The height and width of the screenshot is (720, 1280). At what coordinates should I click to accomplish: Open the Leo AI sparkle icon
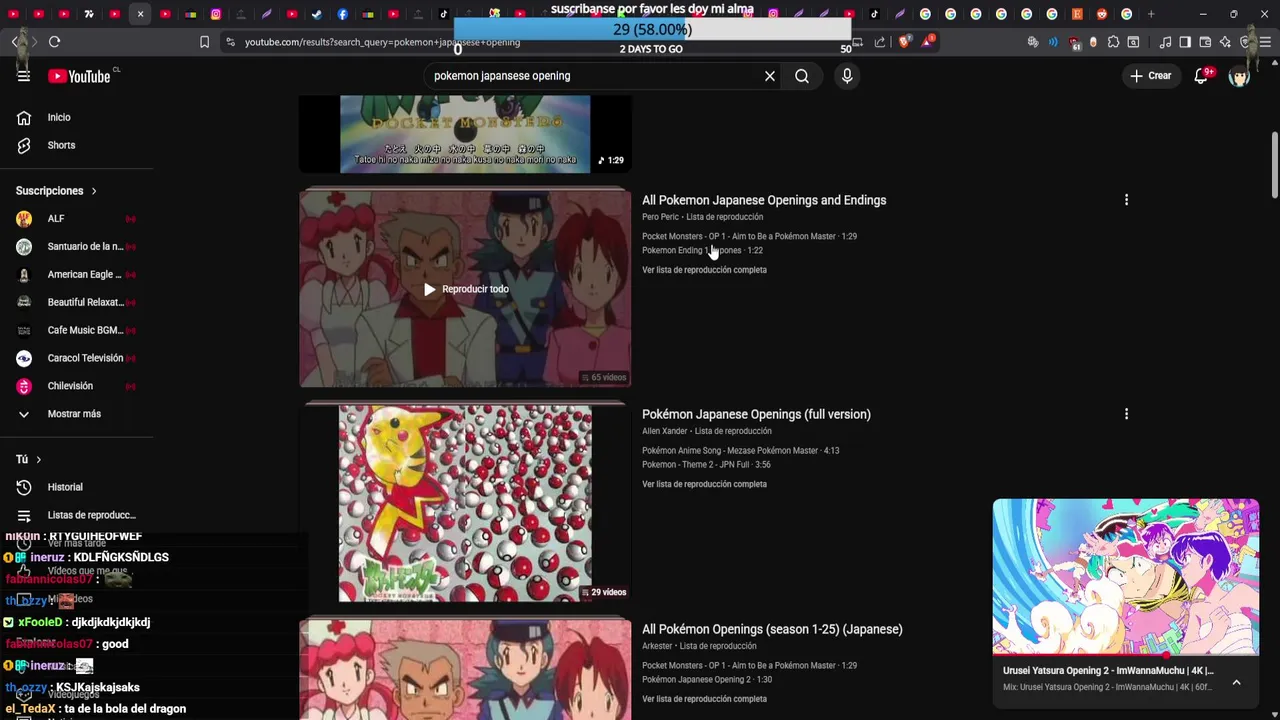1225,42
